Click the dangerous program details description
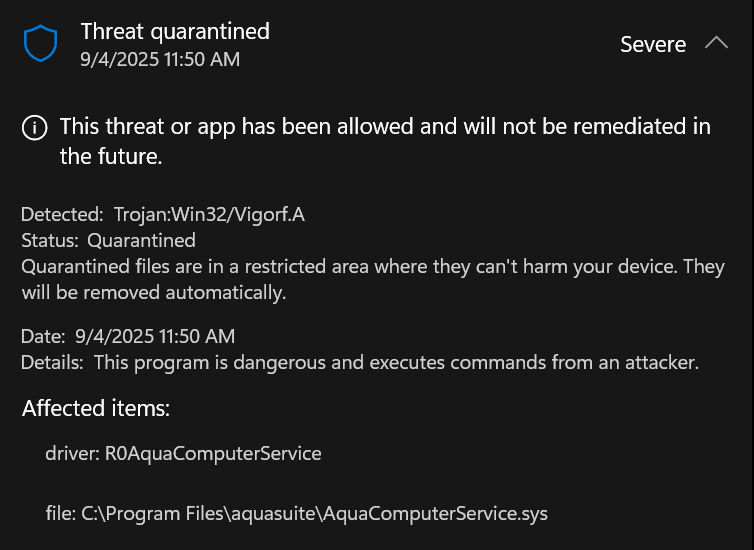 pos(396,362)
